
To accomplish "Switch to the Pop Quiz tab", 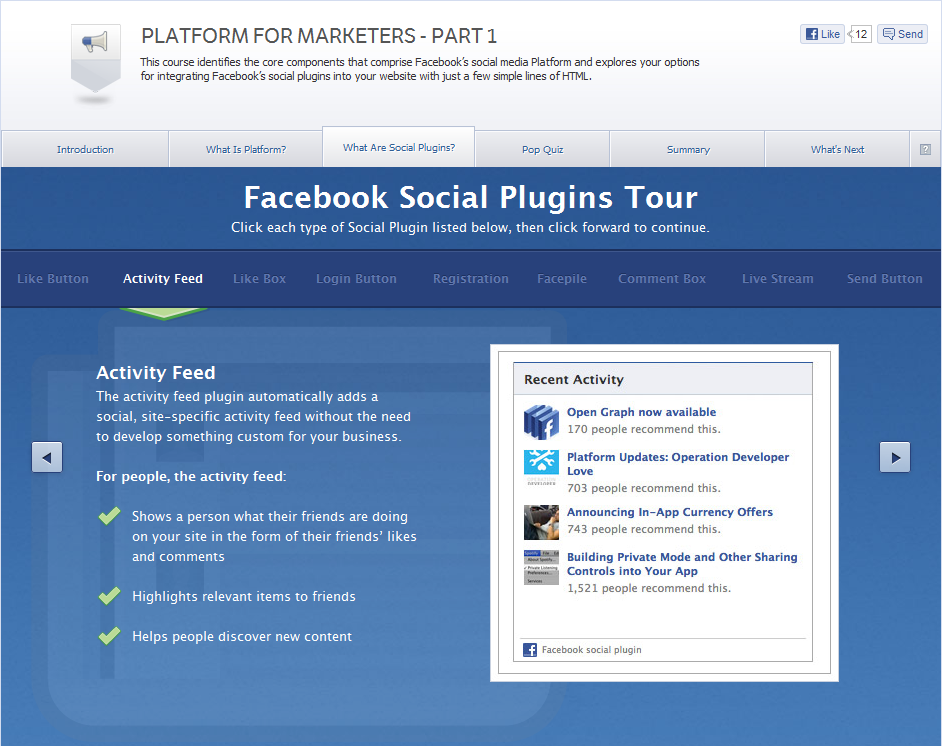I will [x=542, y=150].
